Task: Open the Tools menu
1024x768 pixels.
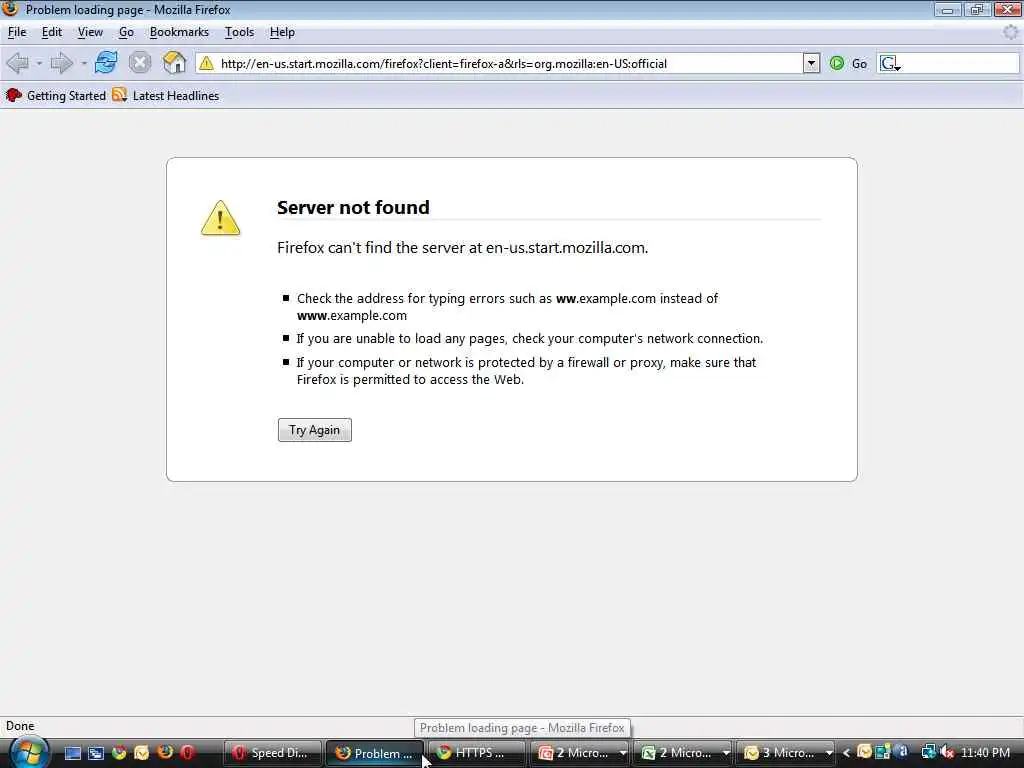Action: (x=239, y=32)
